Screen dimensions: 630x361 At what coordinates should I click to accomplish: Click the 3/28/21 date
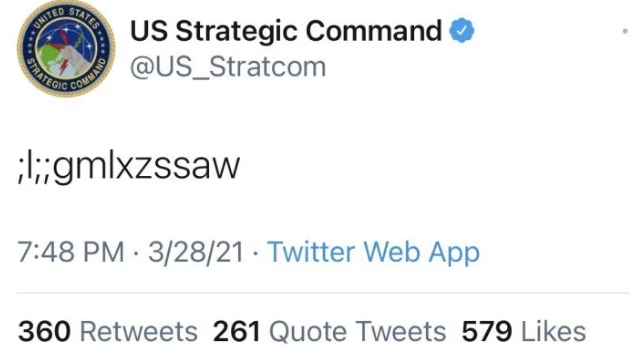tap(196, 252)
